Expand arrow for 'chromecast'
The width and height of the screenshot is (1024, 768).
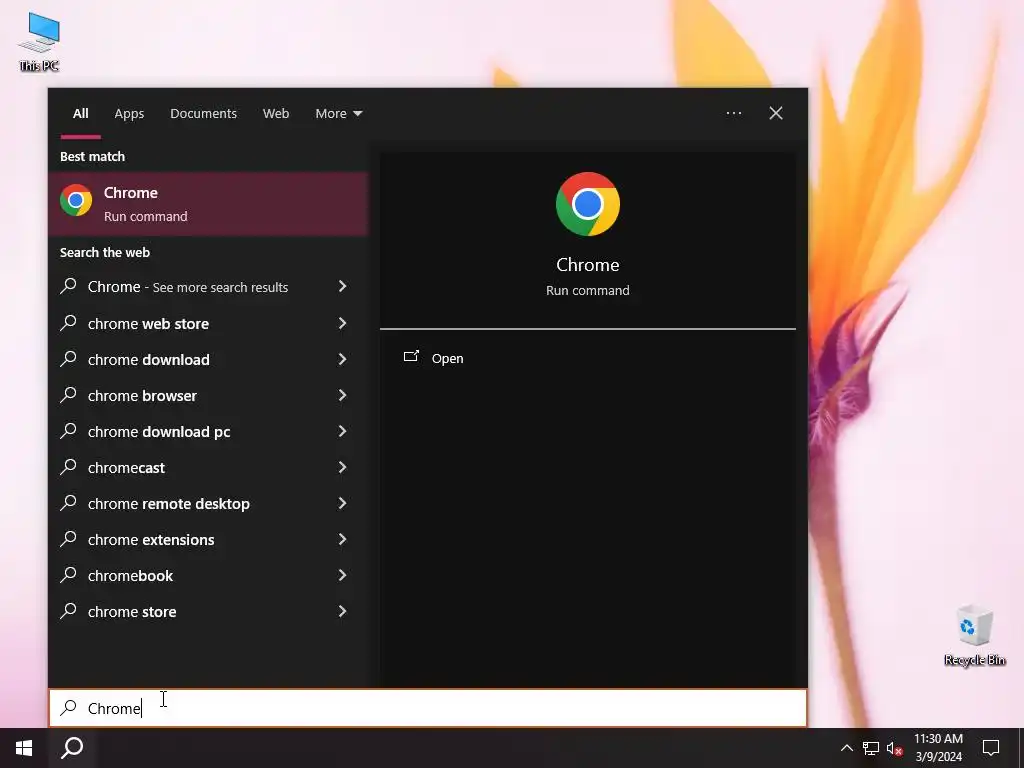[342, 466]
